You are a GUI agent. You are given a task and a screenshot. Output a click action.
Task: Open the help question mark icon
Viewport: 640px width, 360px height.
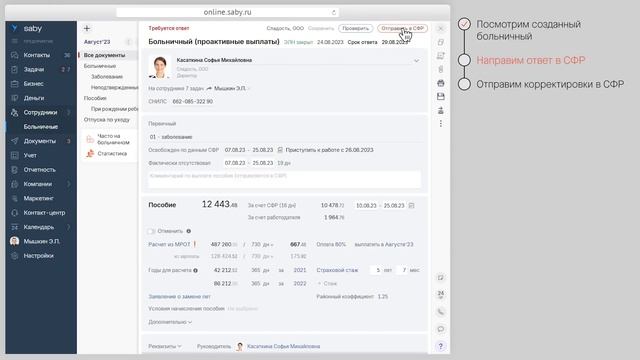[440, 346]
